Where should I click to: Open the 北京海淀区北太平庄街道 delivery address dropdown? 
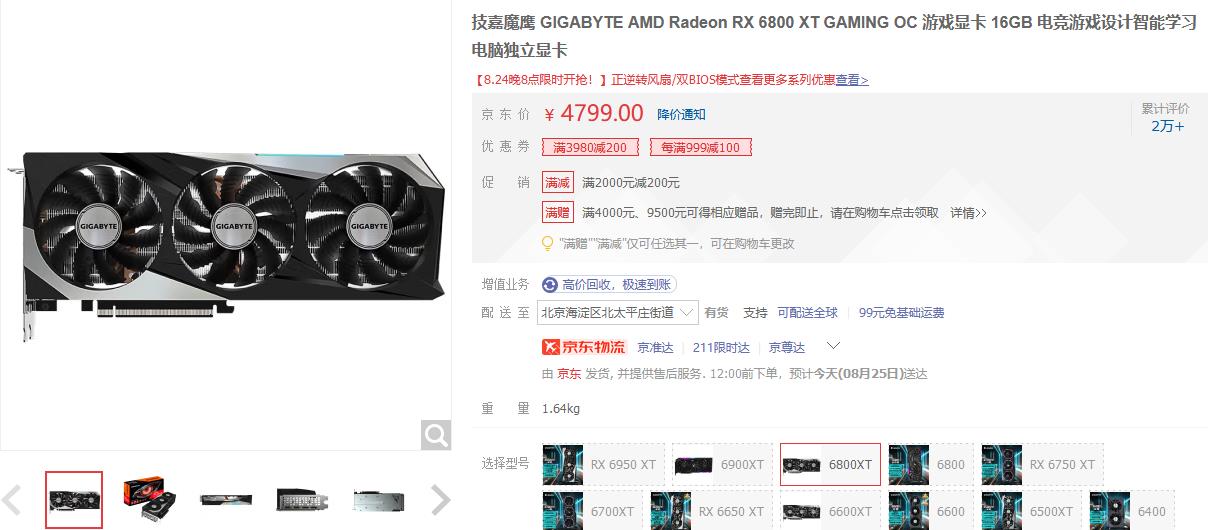[618, 312]
